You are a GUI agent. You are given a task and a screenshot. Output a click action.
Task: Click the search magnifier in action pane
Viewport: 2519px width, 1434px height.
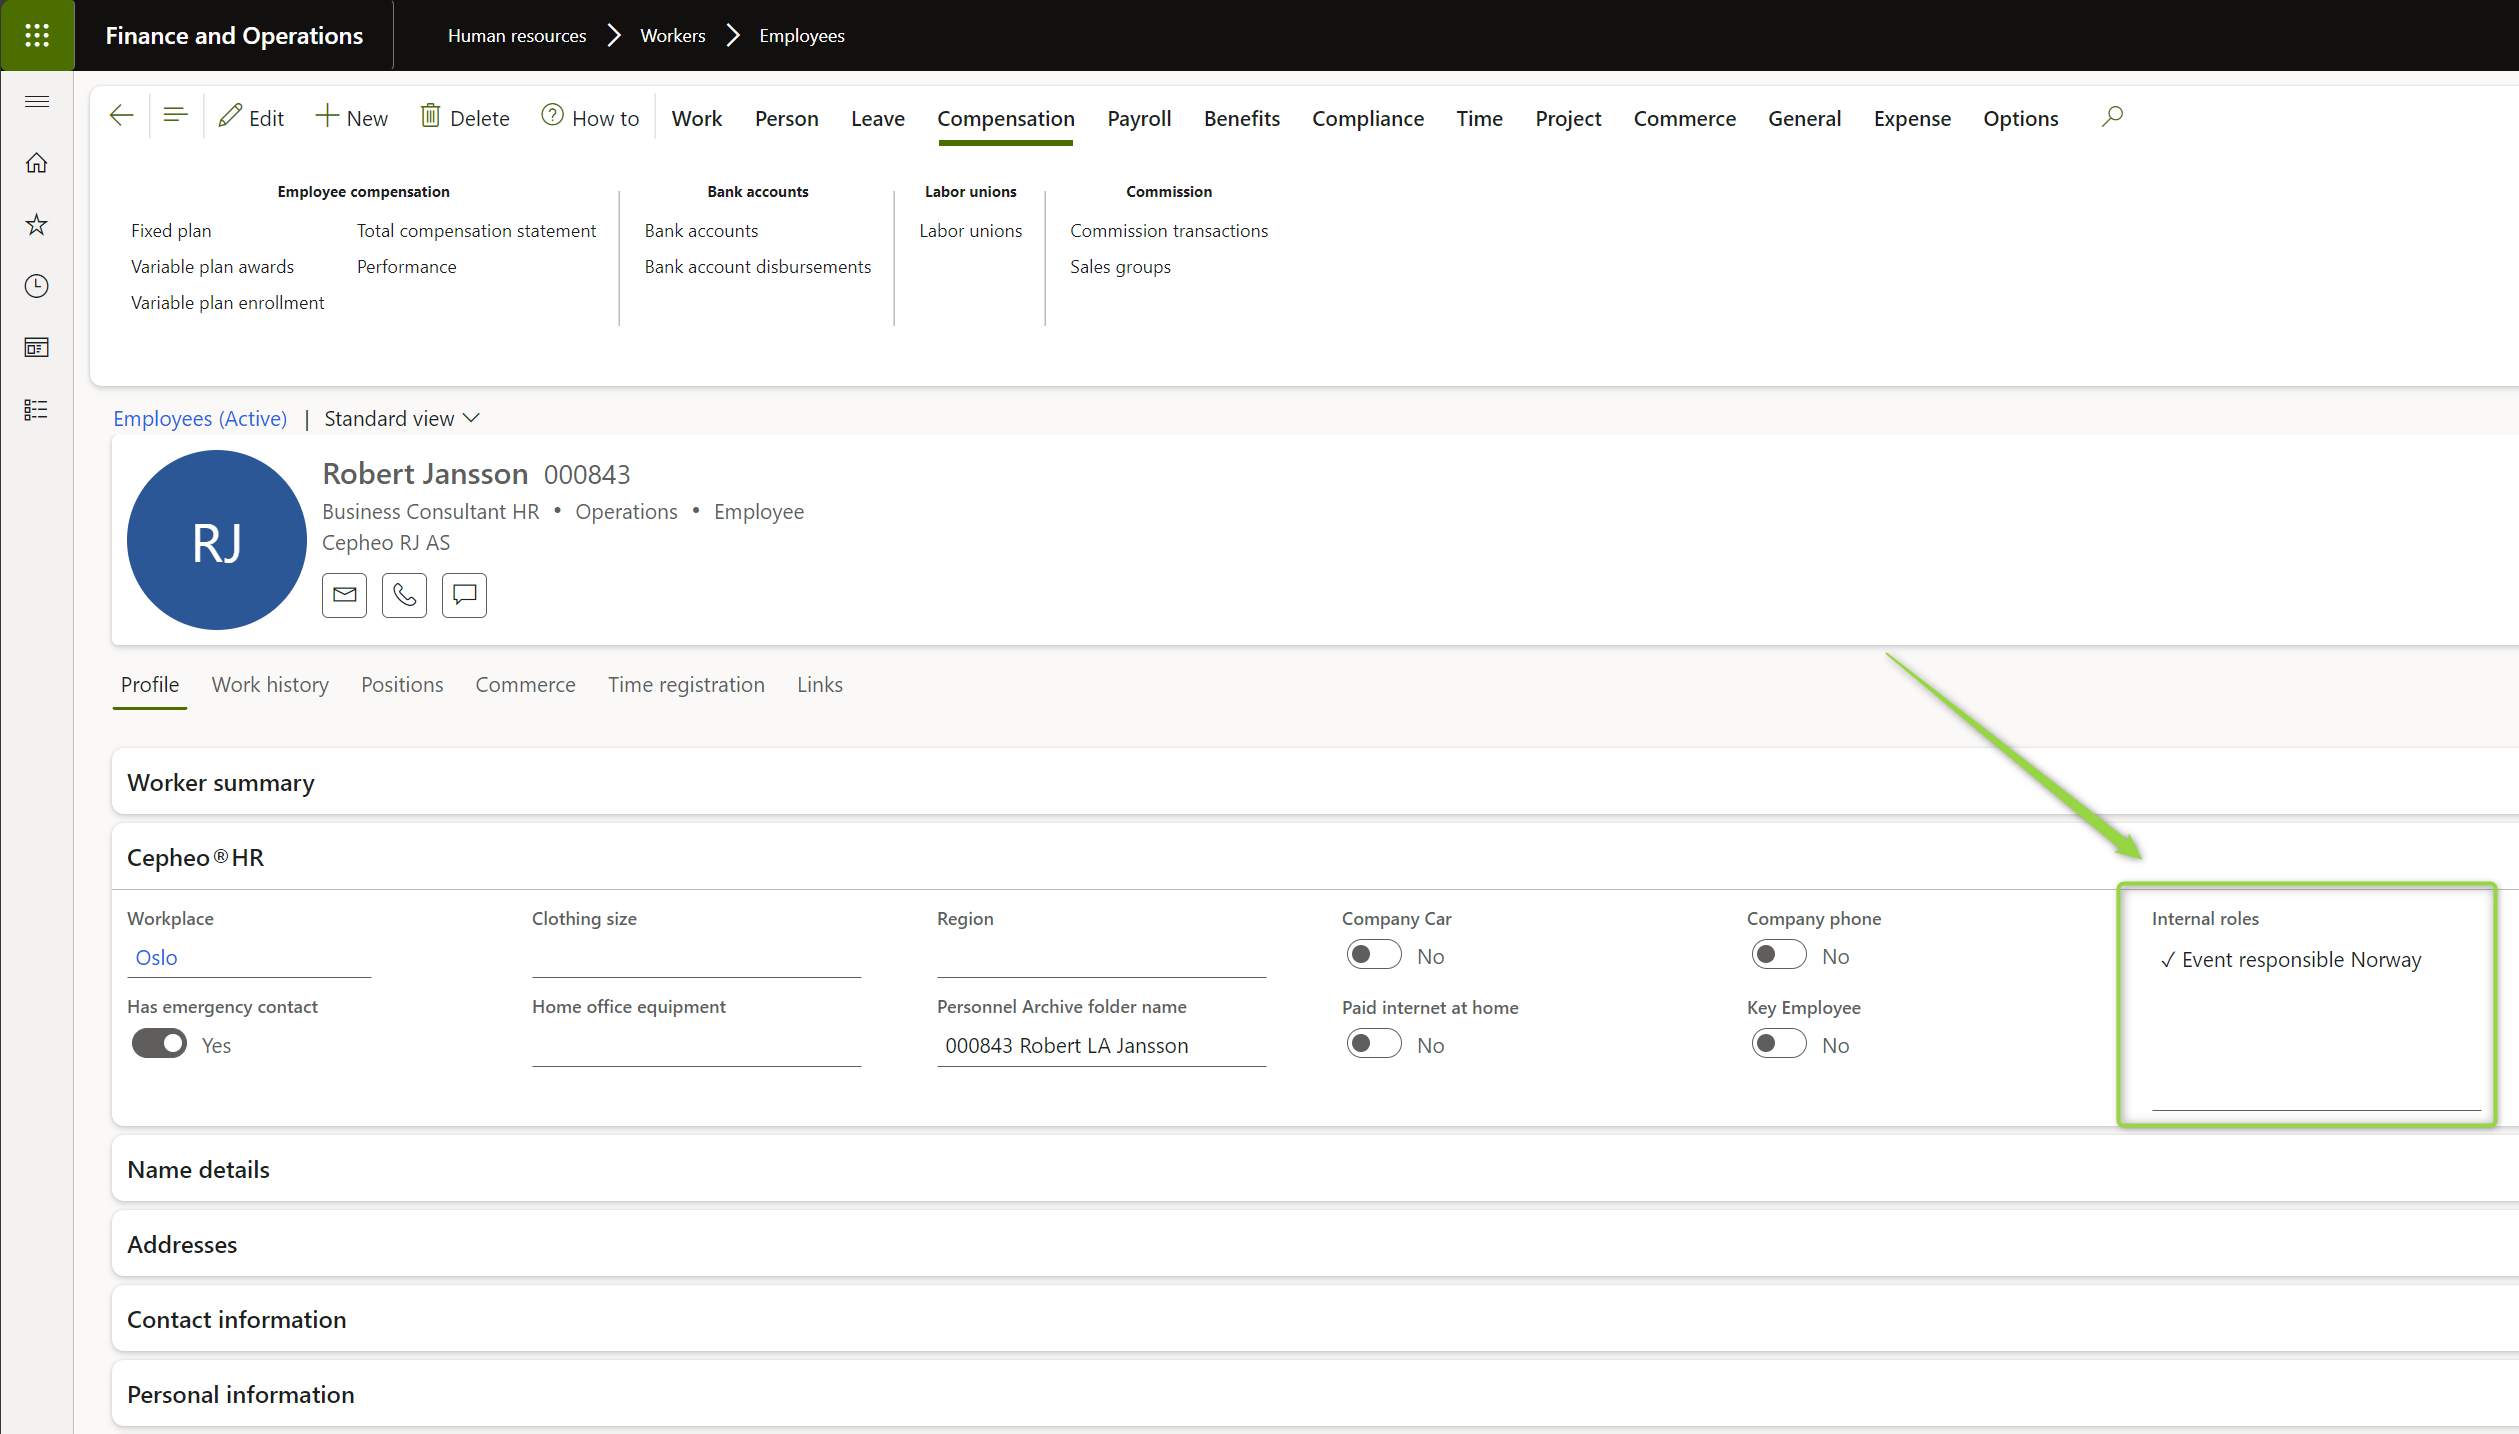tap(2111, 117)
